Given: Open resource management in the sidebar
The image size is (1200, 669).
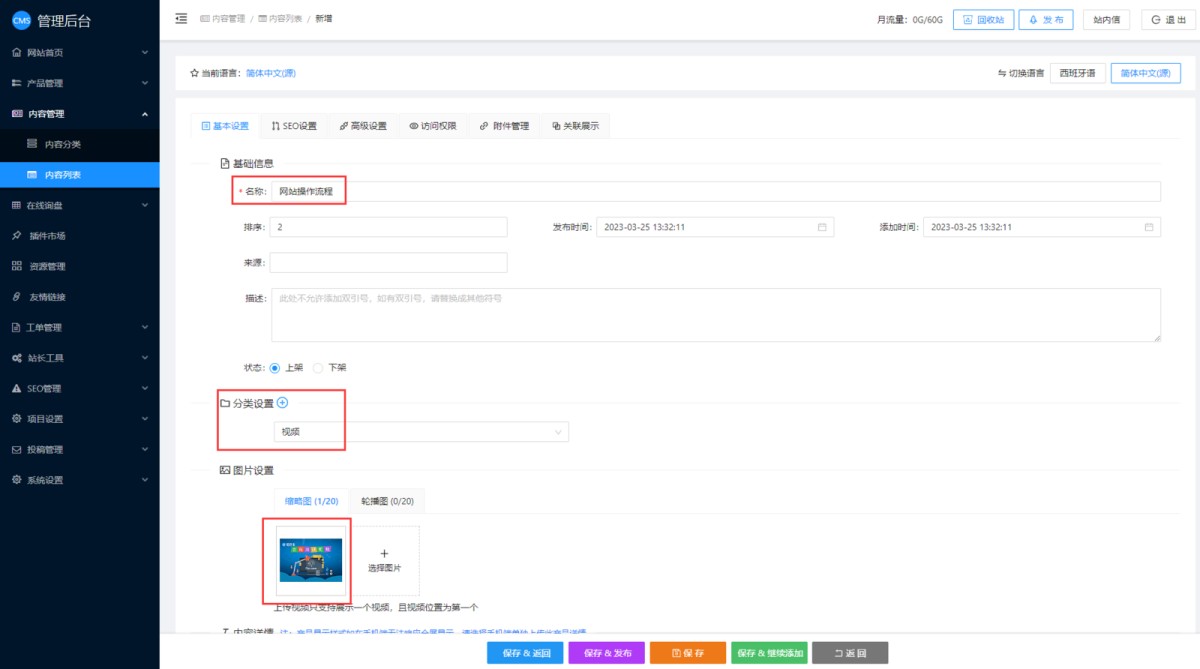Looking at the screenshot, I should (47, 266).
